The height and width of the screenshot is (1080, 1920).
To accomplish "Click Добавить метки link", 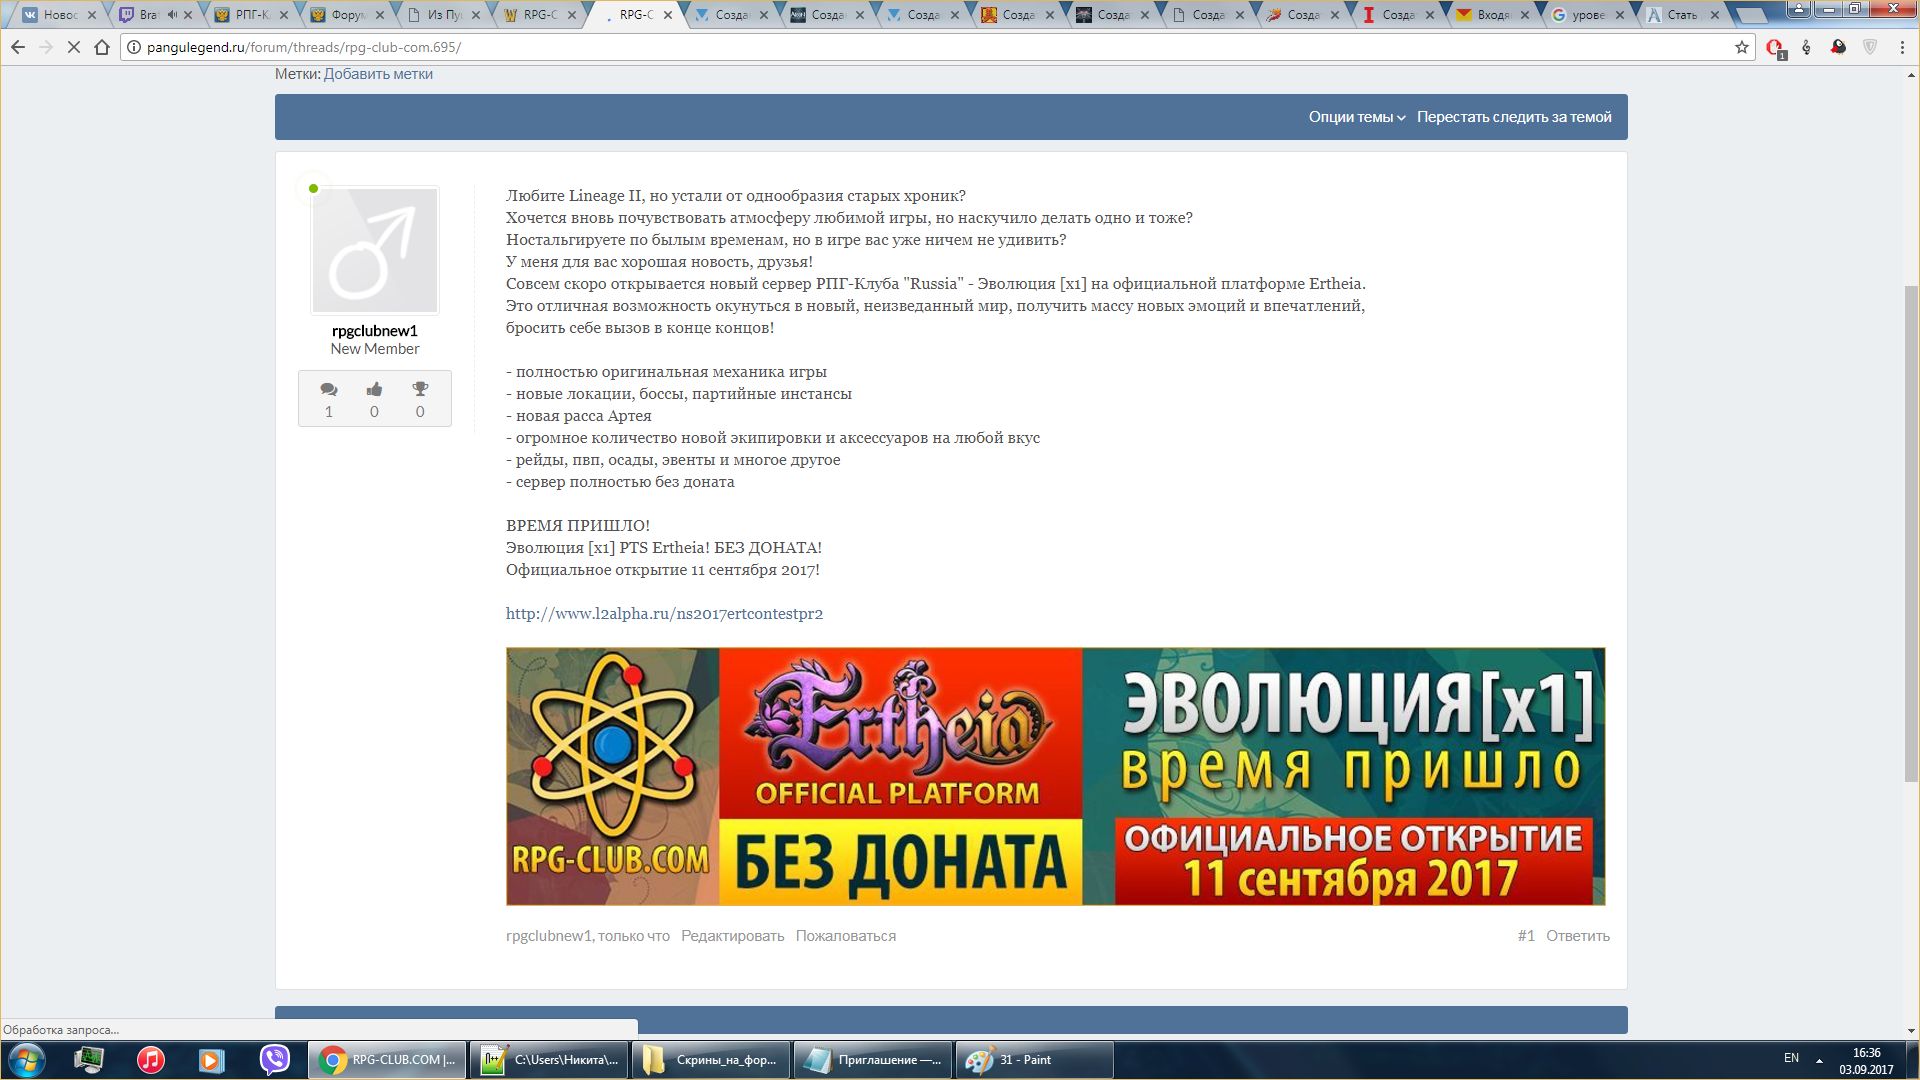I will tap(378, 74).
